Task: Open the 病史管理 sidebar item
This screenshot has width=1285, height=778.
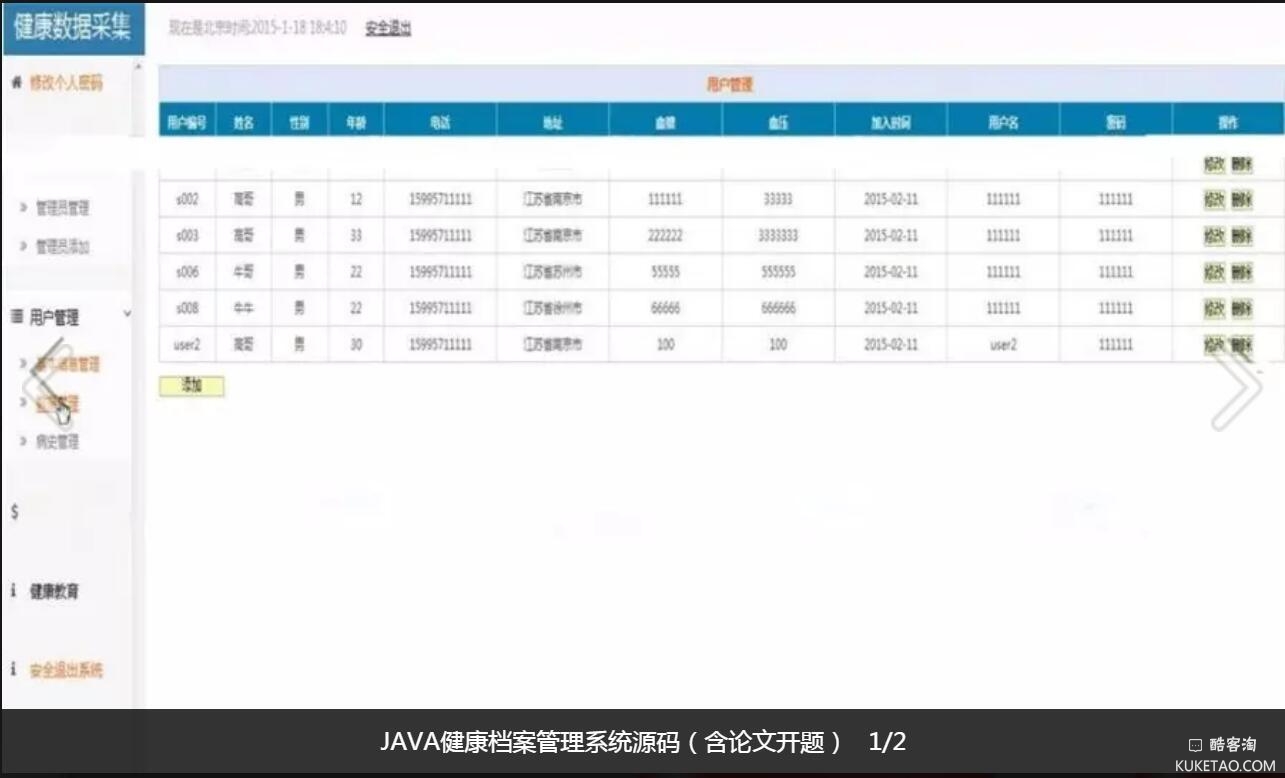Action: (x=57, y=441)
